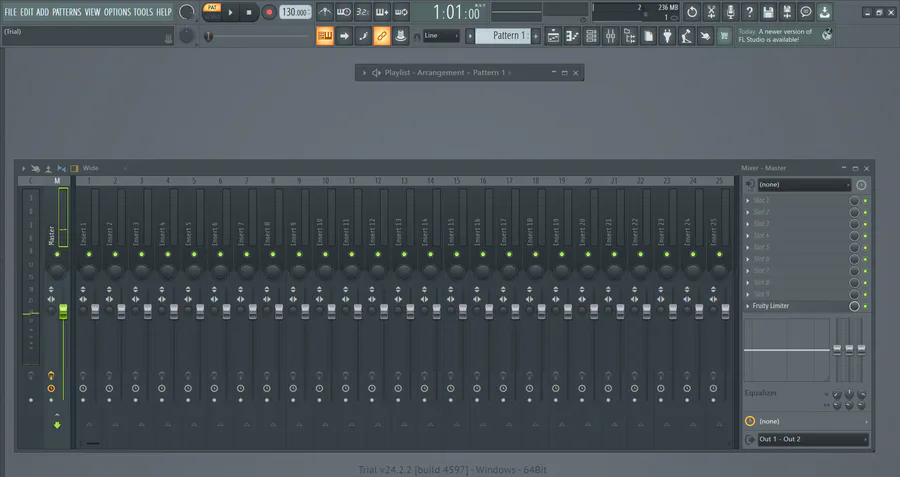
Task: Mute the Master track green light
Action: (x=57, y=254)
